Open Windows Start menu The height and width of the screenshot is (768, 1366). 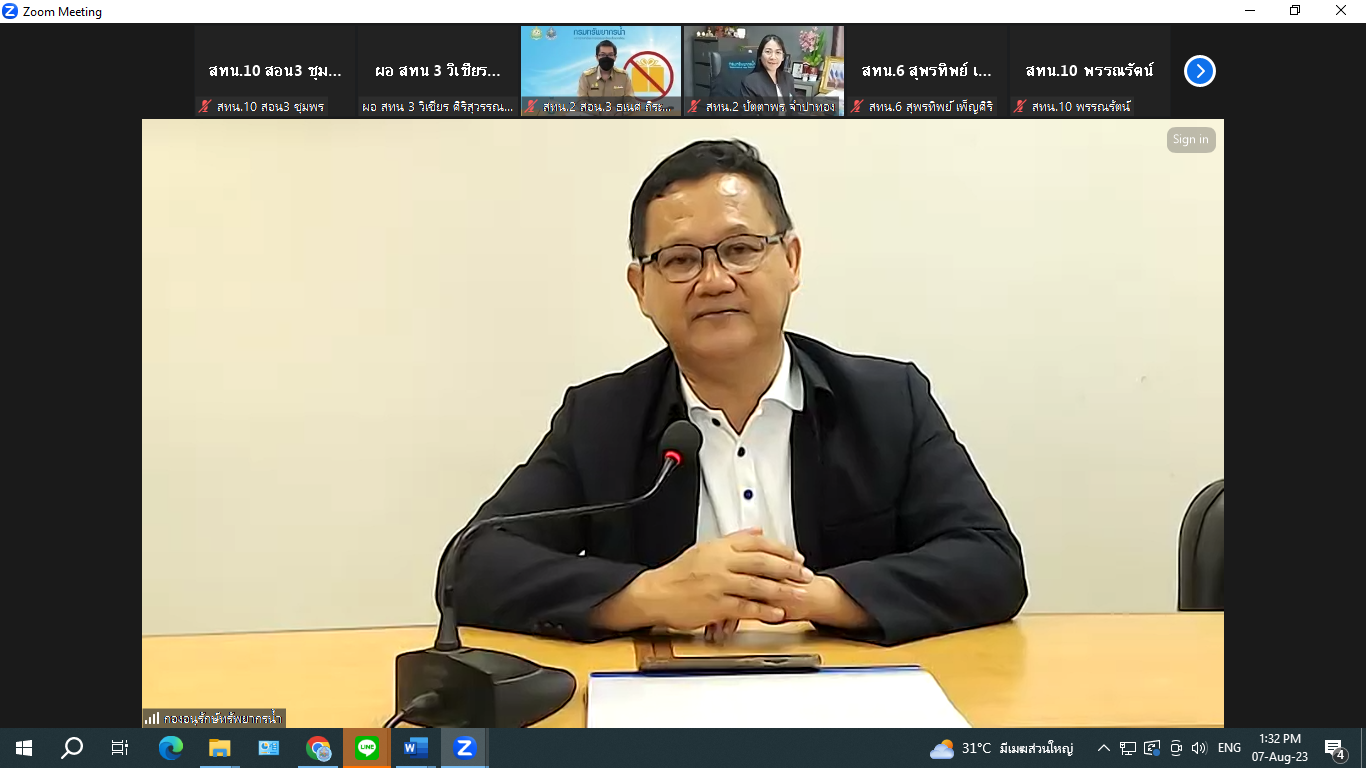coord(23,747)
